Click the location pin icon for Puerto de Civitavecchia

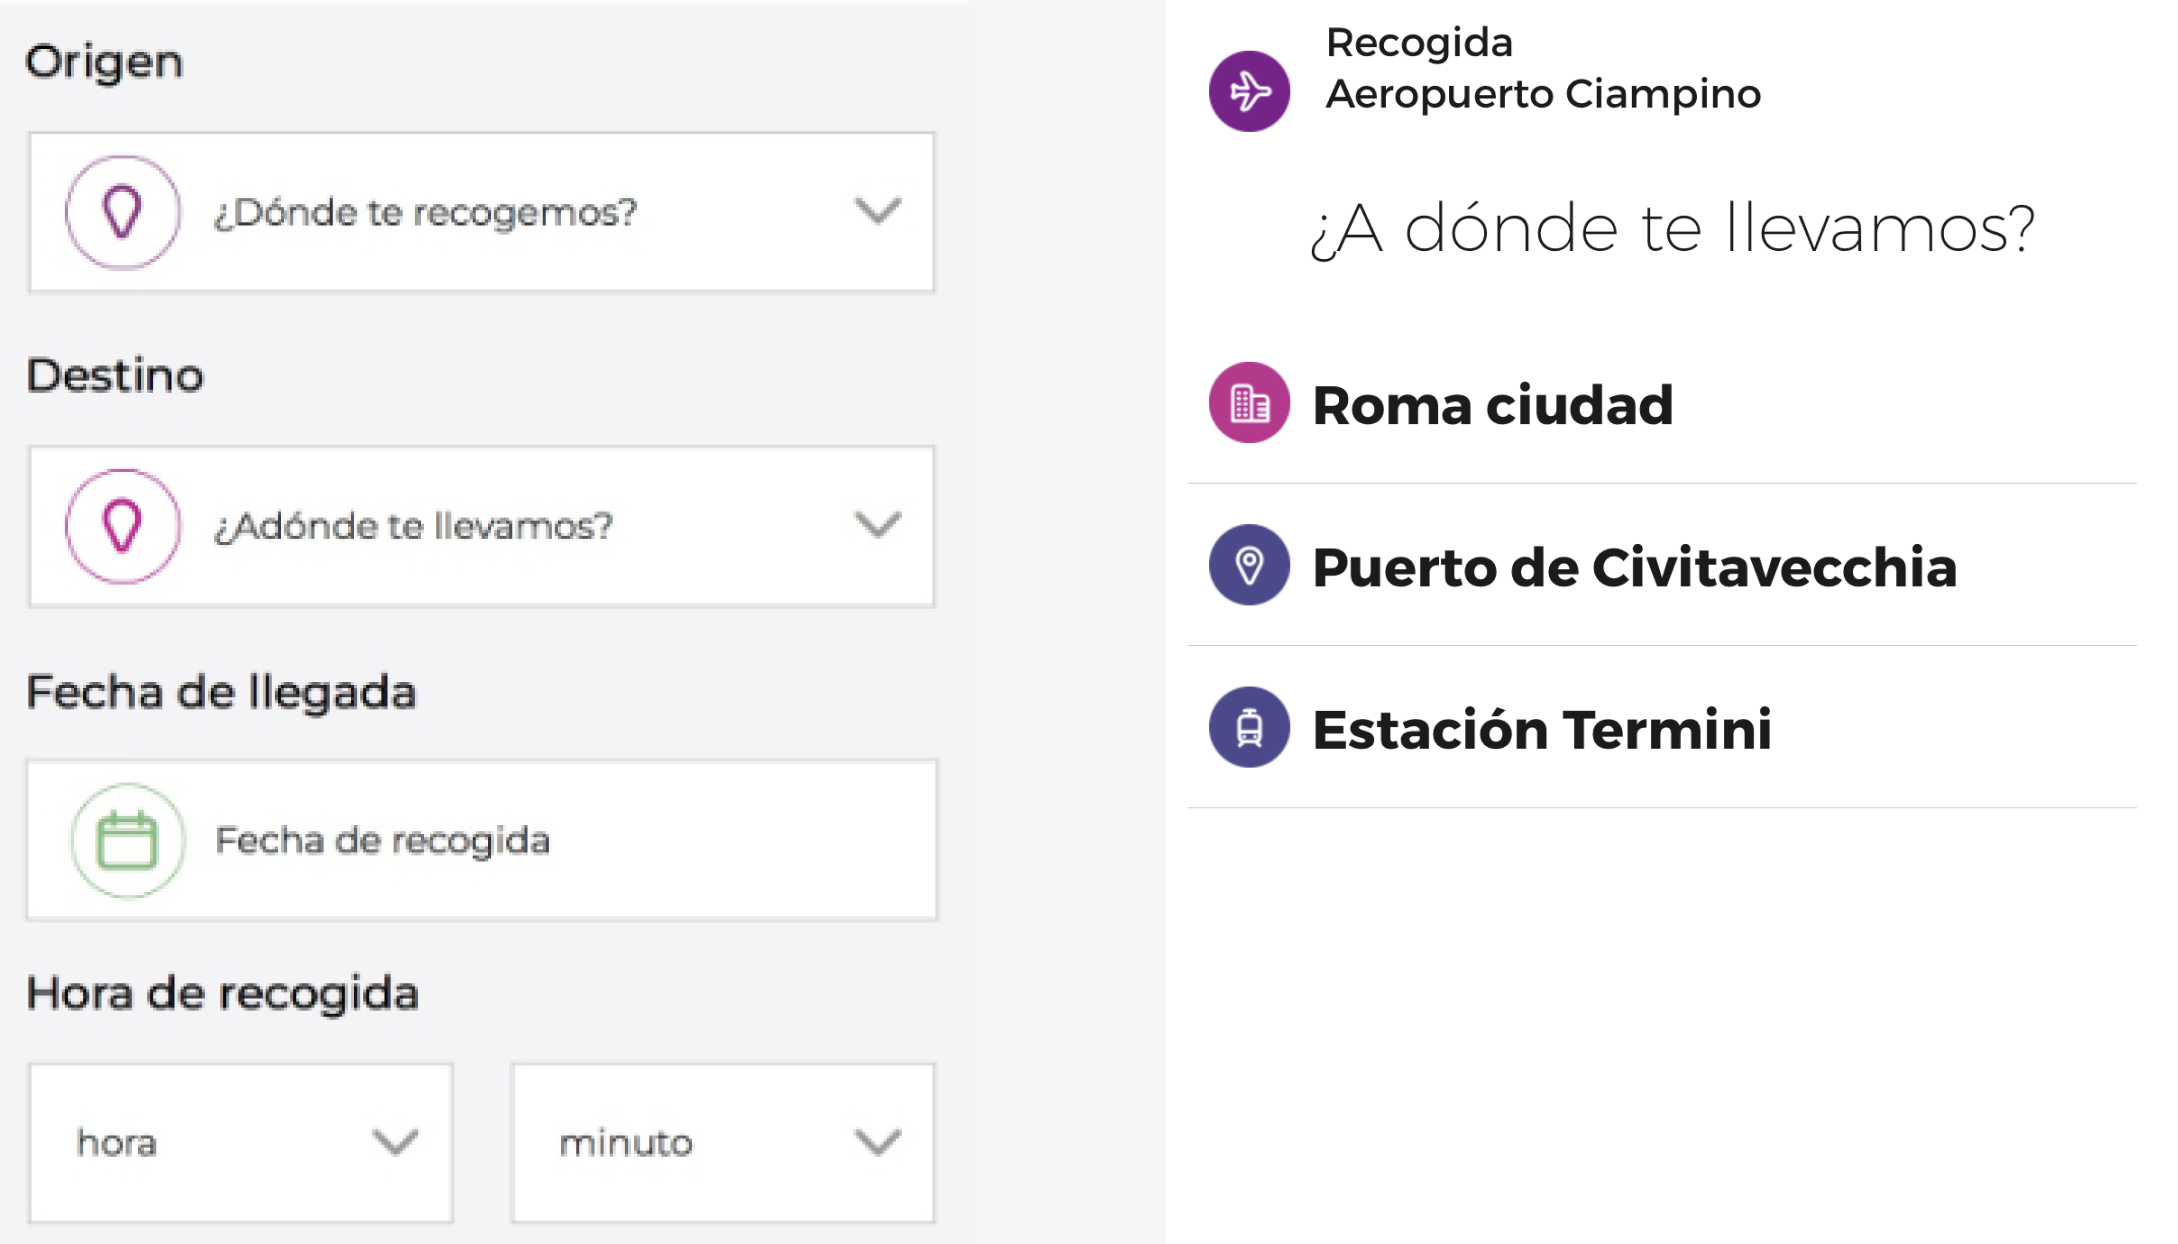pyautogui.click(x=1248, y=568)
